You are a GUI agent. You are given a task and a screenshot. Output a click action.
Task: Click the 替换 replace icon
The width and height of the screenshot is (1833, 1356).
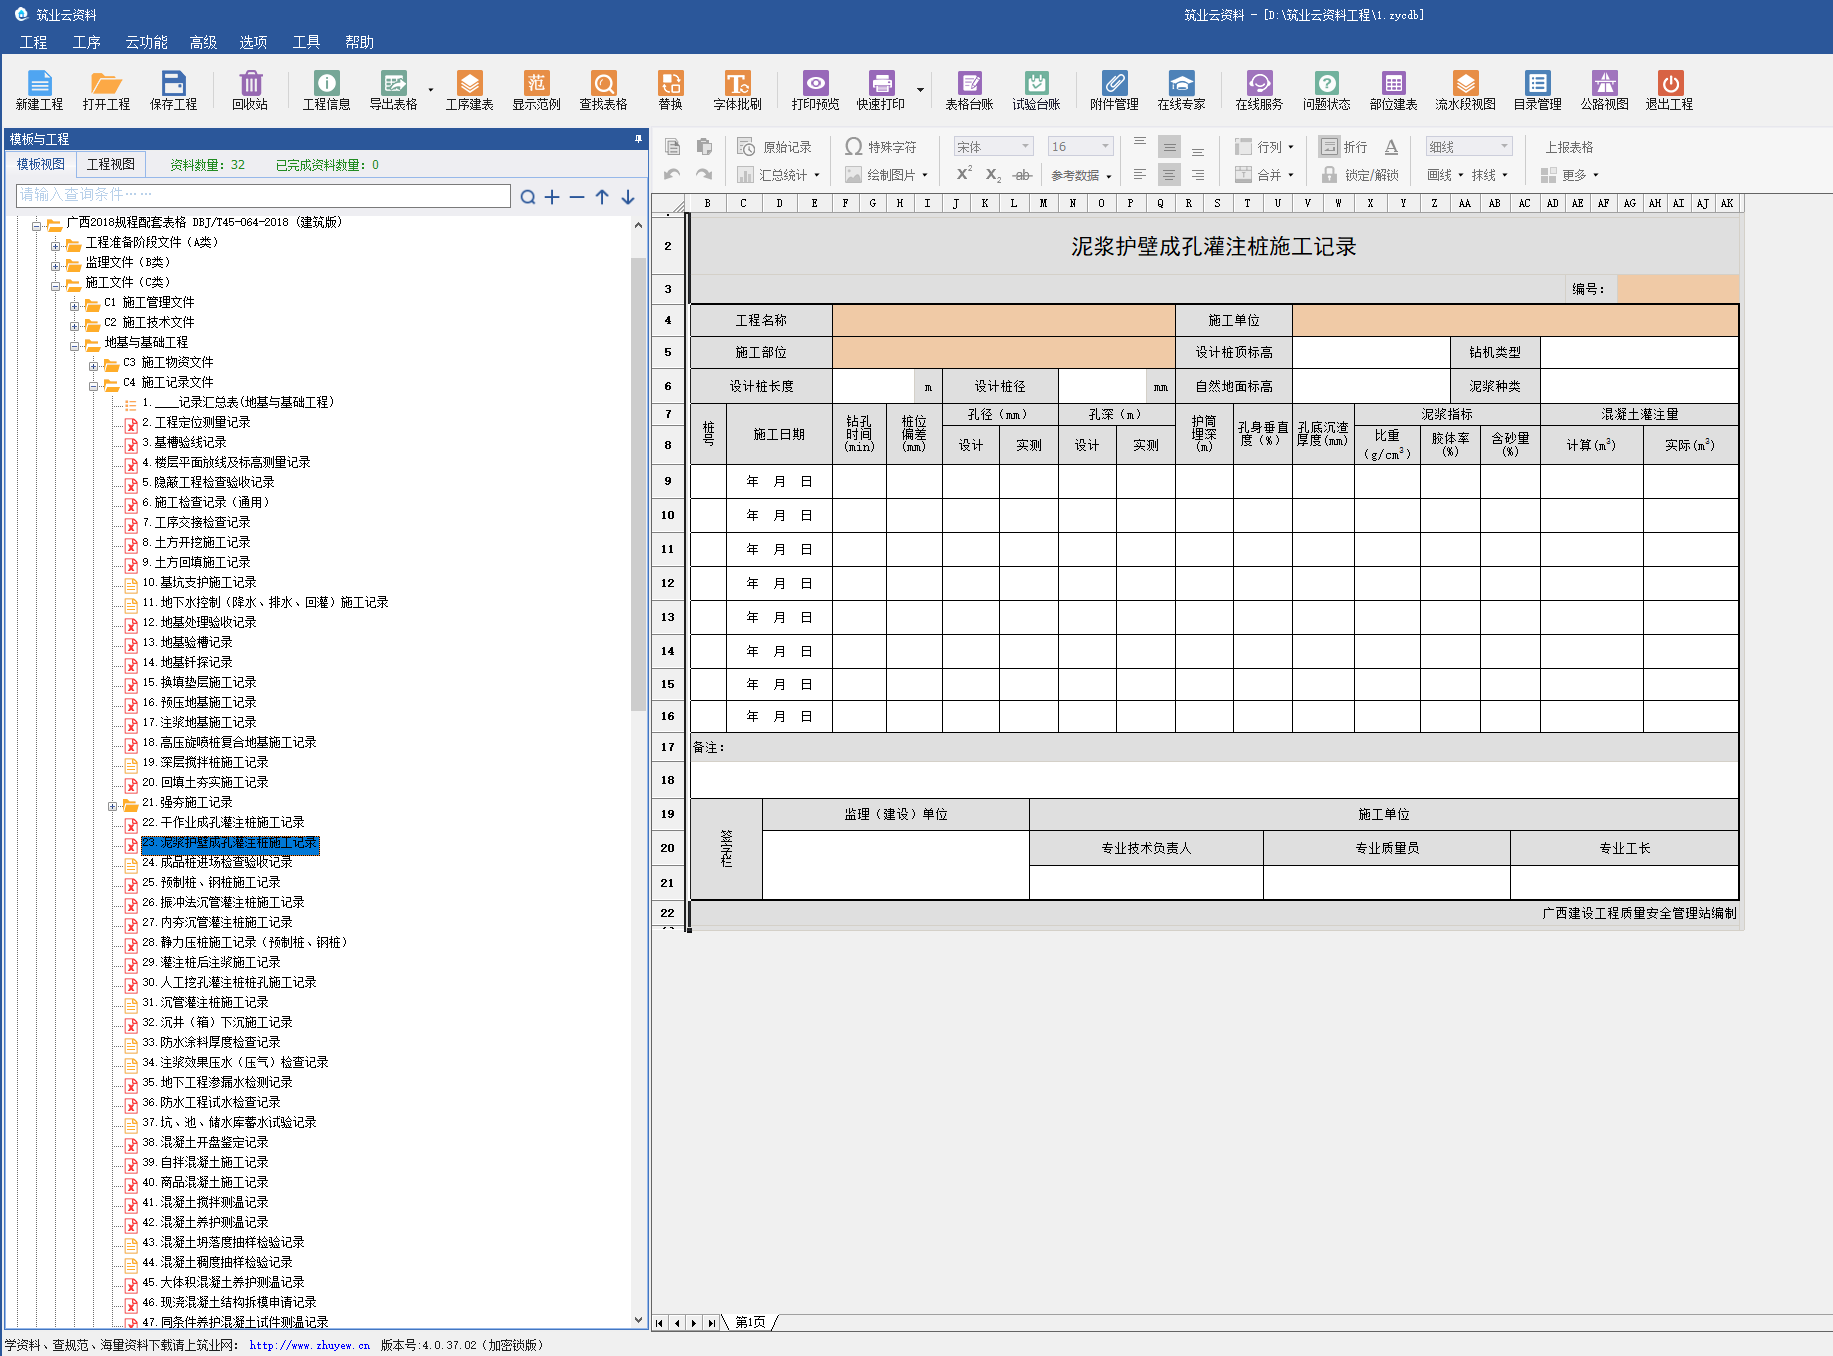click(x=670, y=90)
